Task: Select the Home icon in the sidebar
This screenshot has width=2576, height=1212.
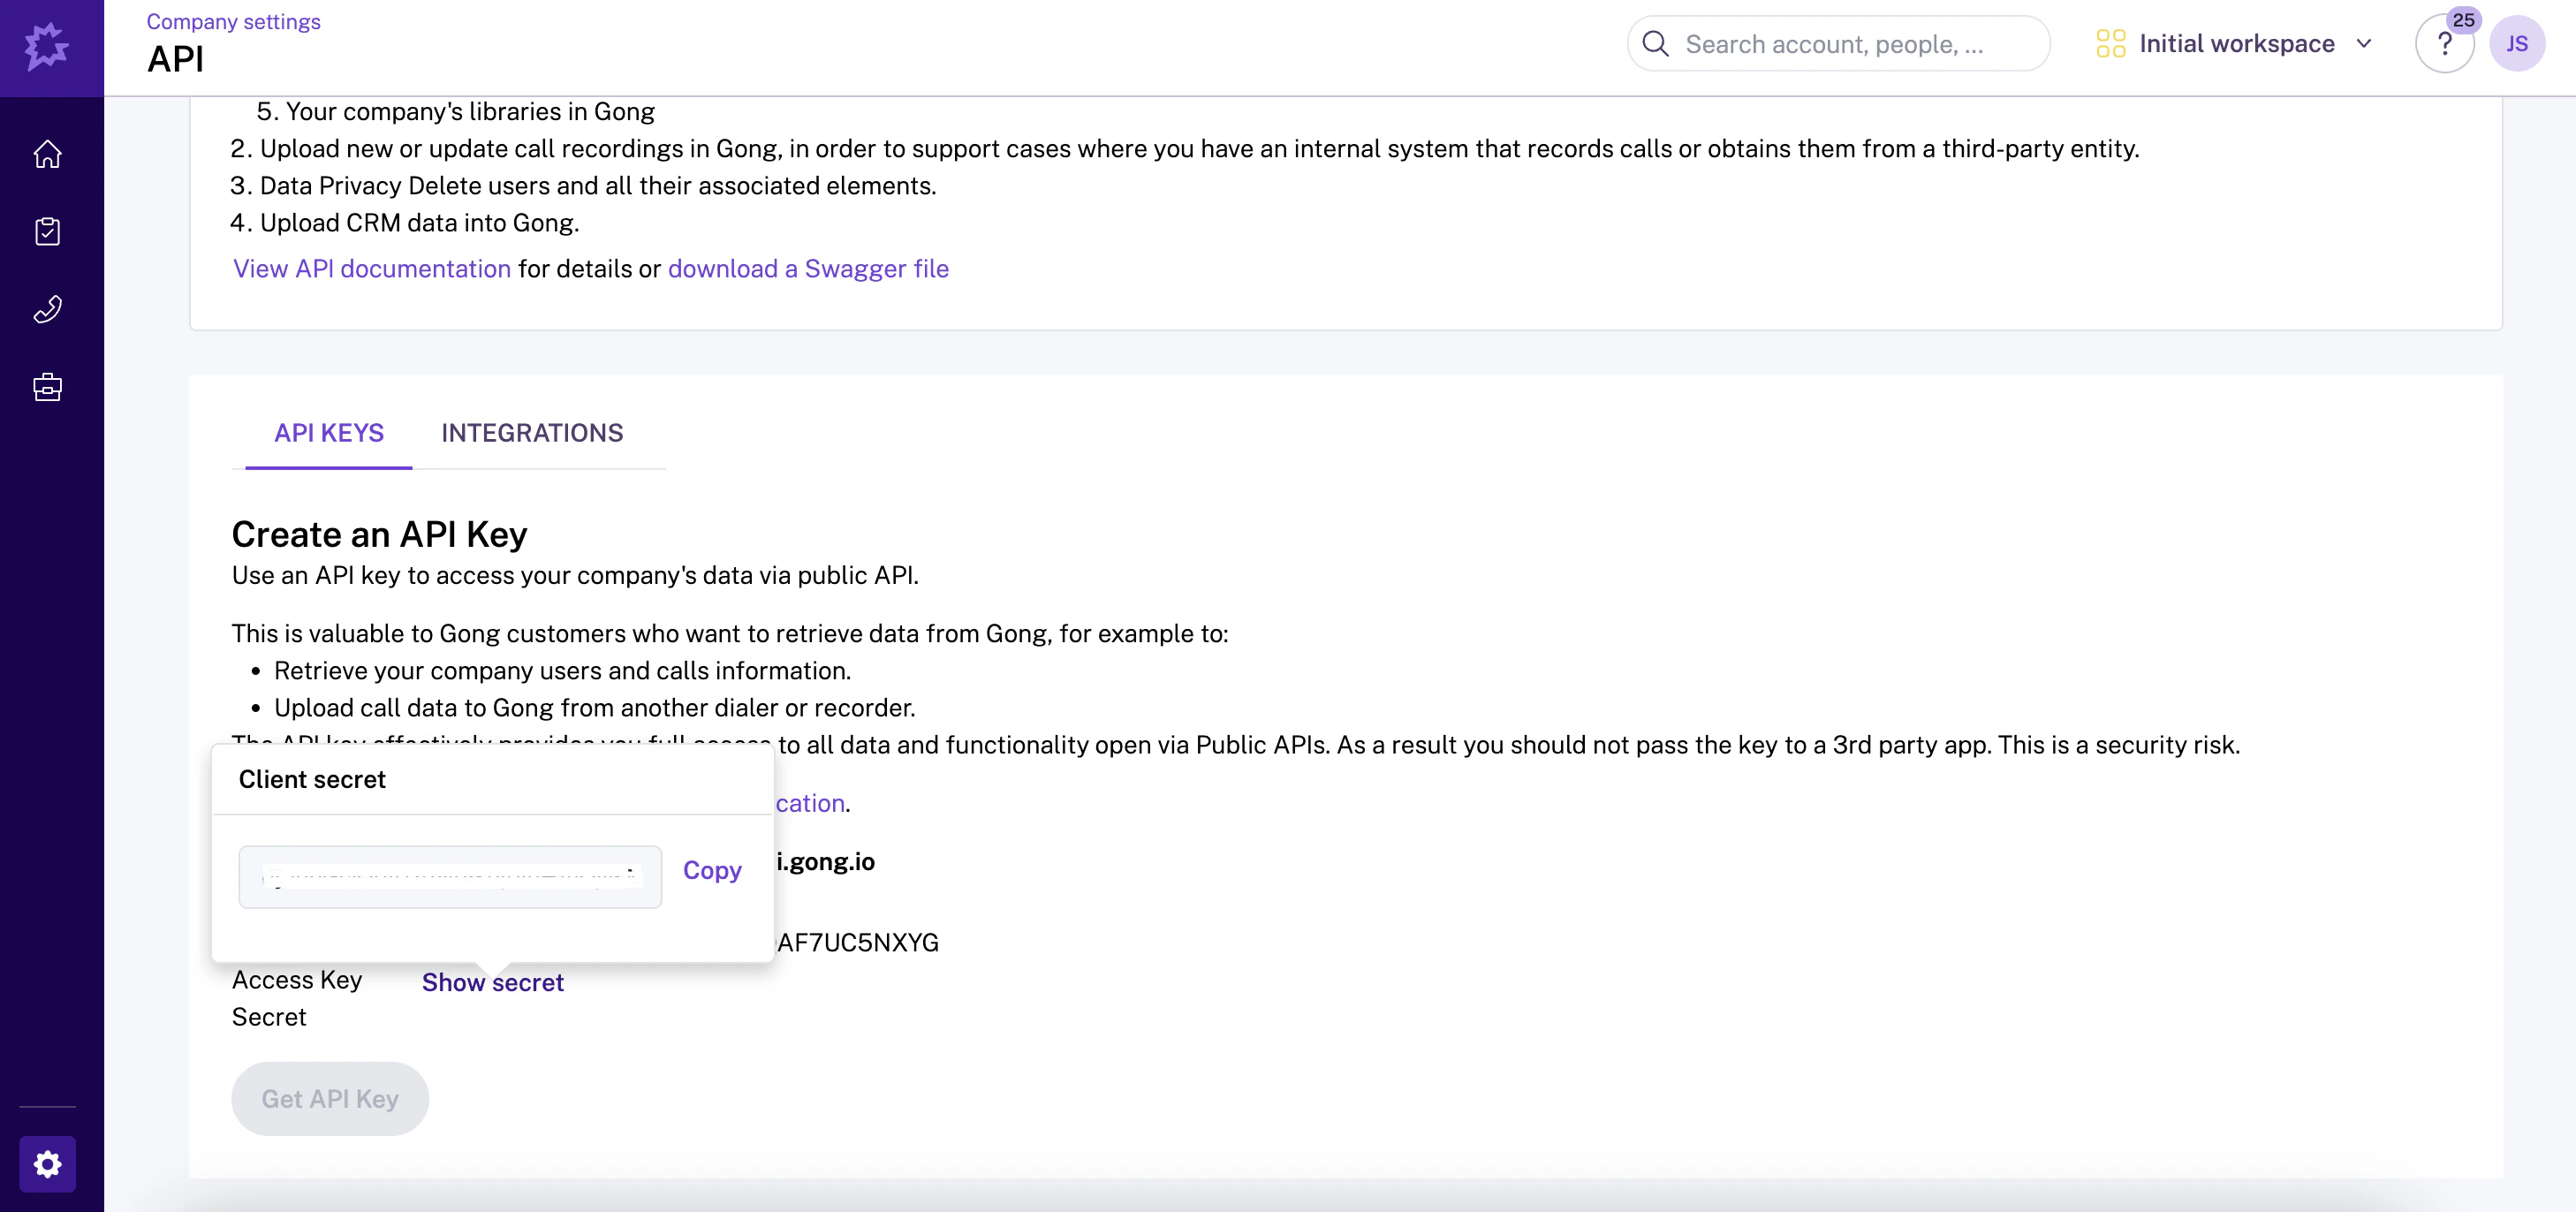Action: point(47,155)
